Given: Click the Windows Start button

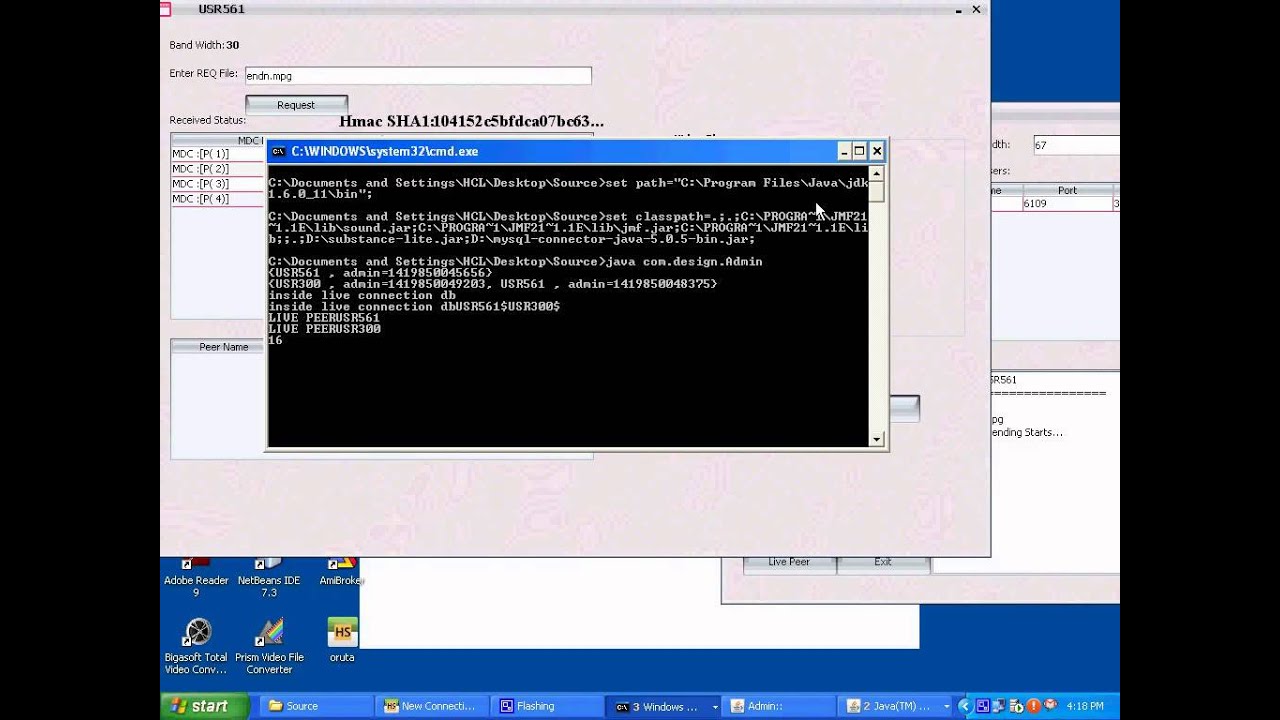Looking at the screenshot, I should pyautogui.click(x=205, y=706).
